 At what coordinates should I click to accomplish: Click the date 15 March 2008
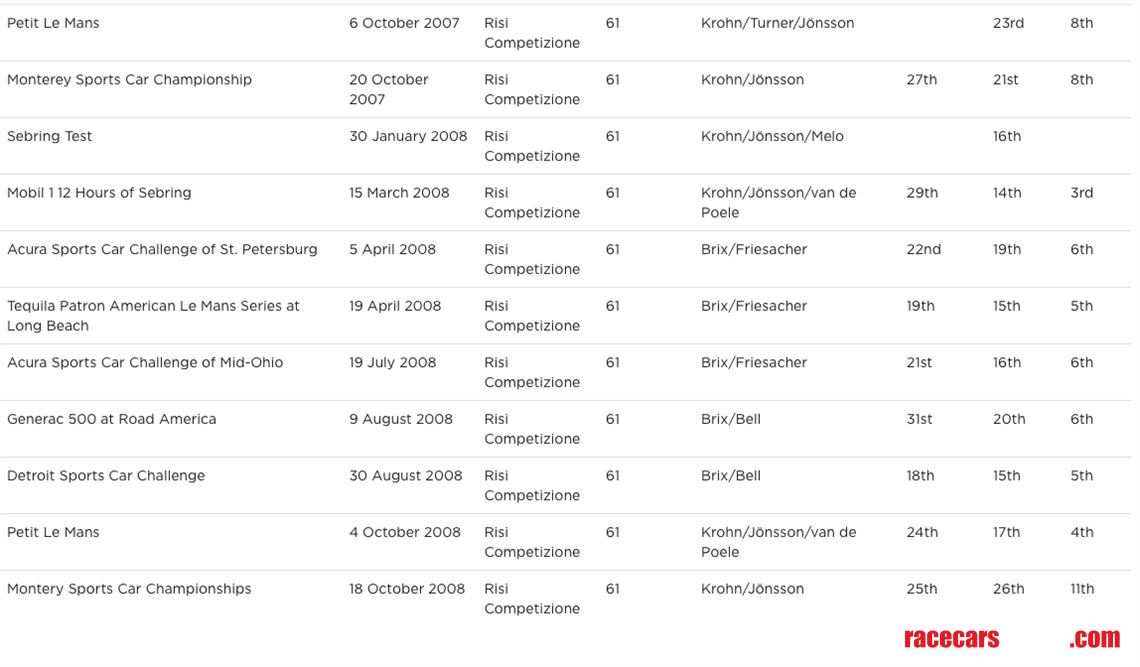(x=399, y=193)
